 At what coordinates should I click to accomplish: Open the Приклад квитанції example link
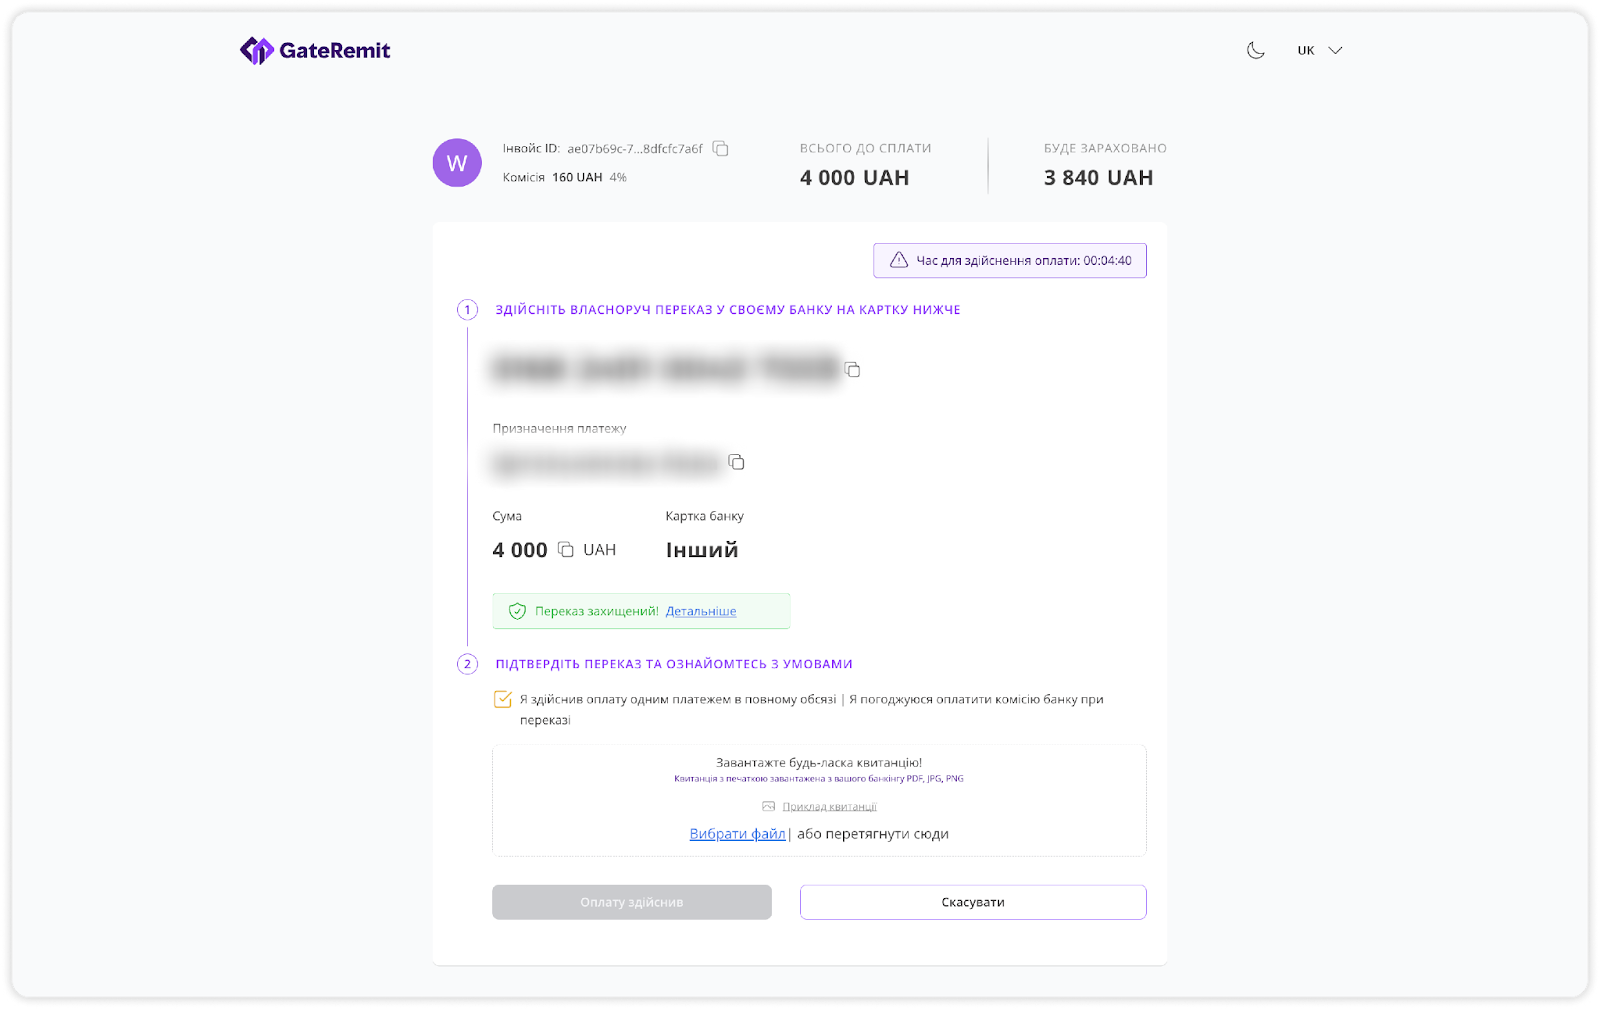point(829,806)
